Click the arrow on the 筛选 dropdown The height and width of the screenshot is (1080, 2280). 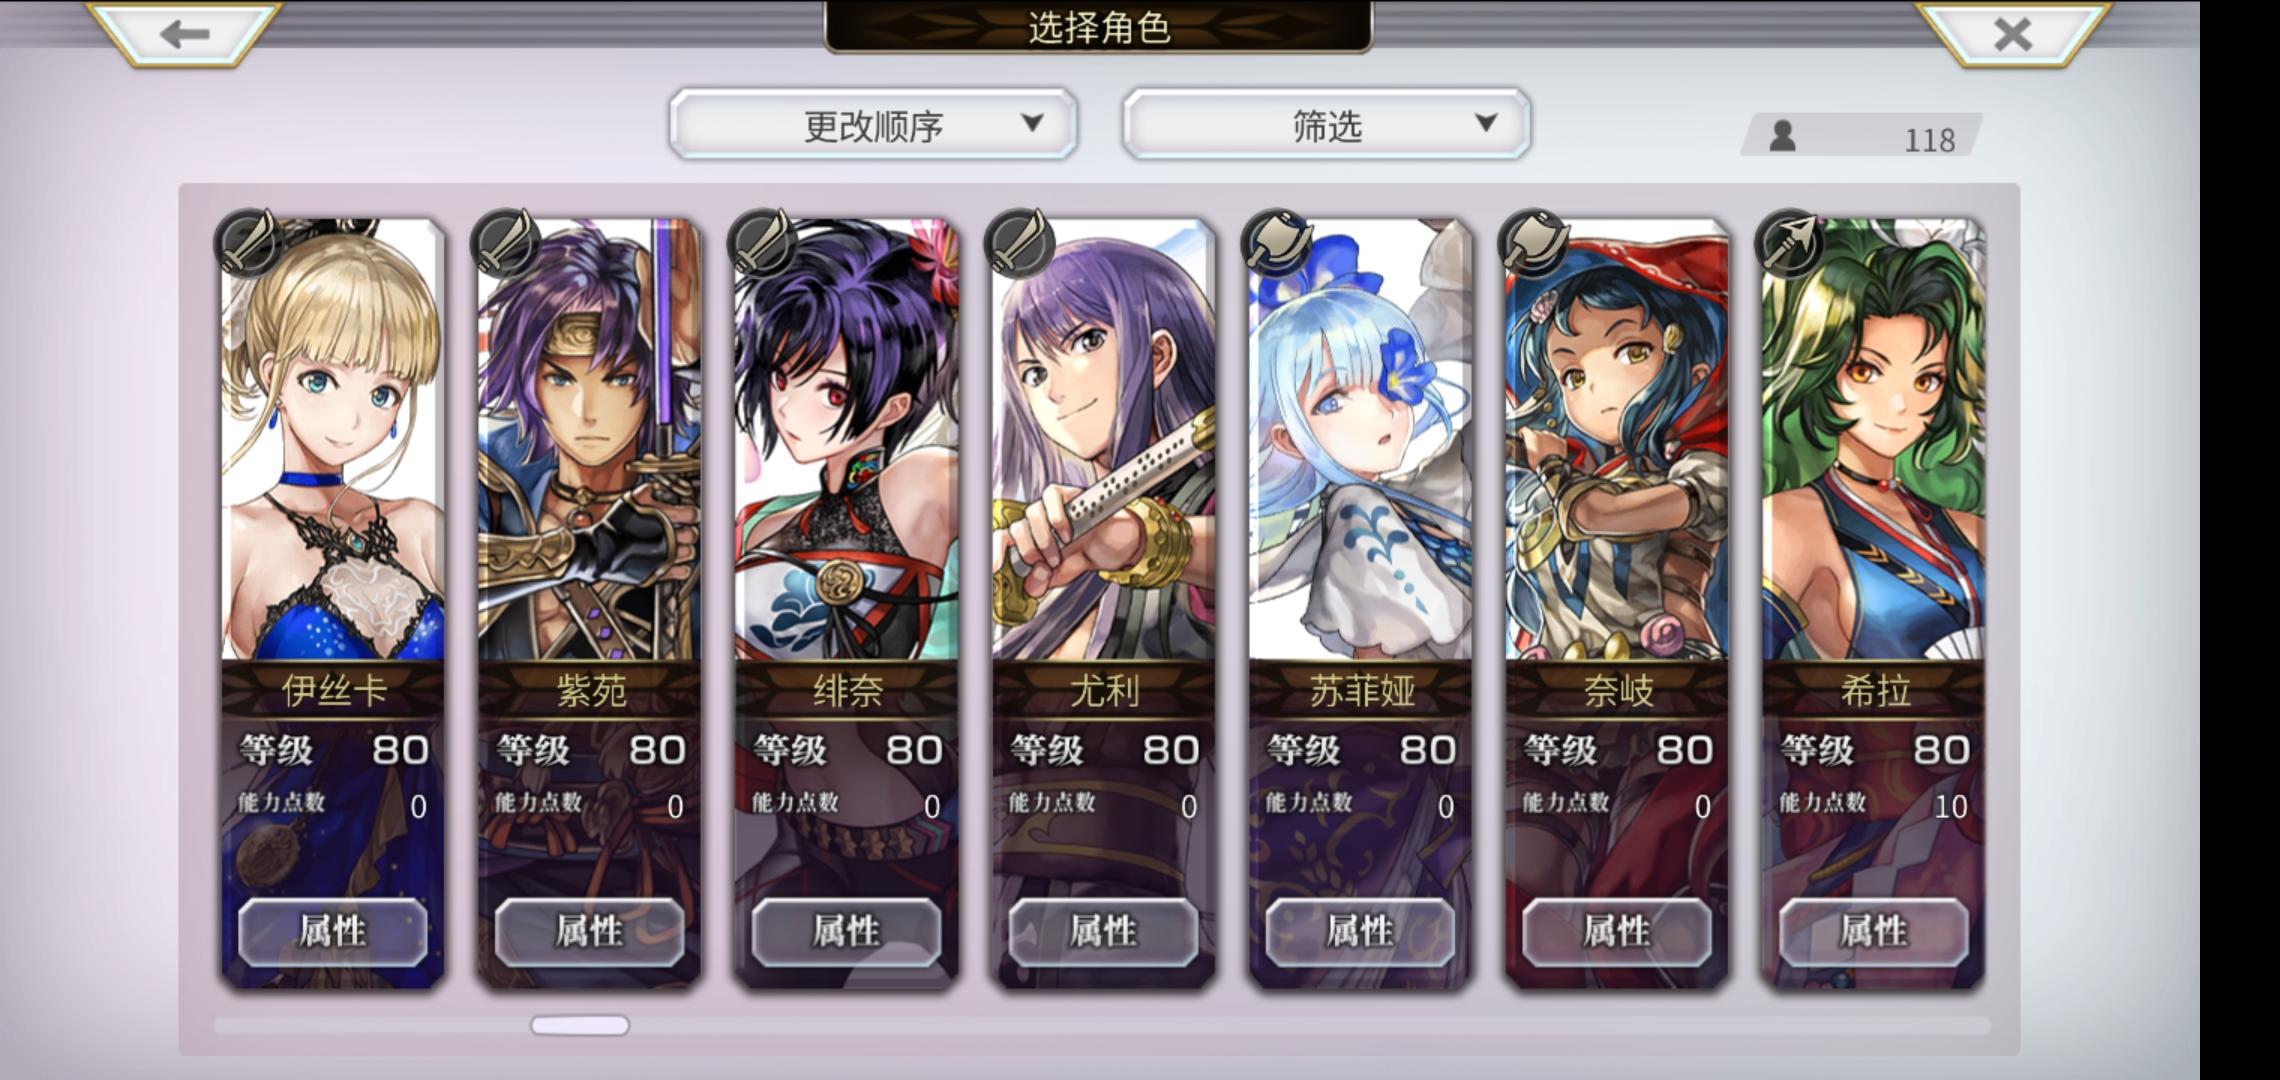click(x=1486, y=123)
